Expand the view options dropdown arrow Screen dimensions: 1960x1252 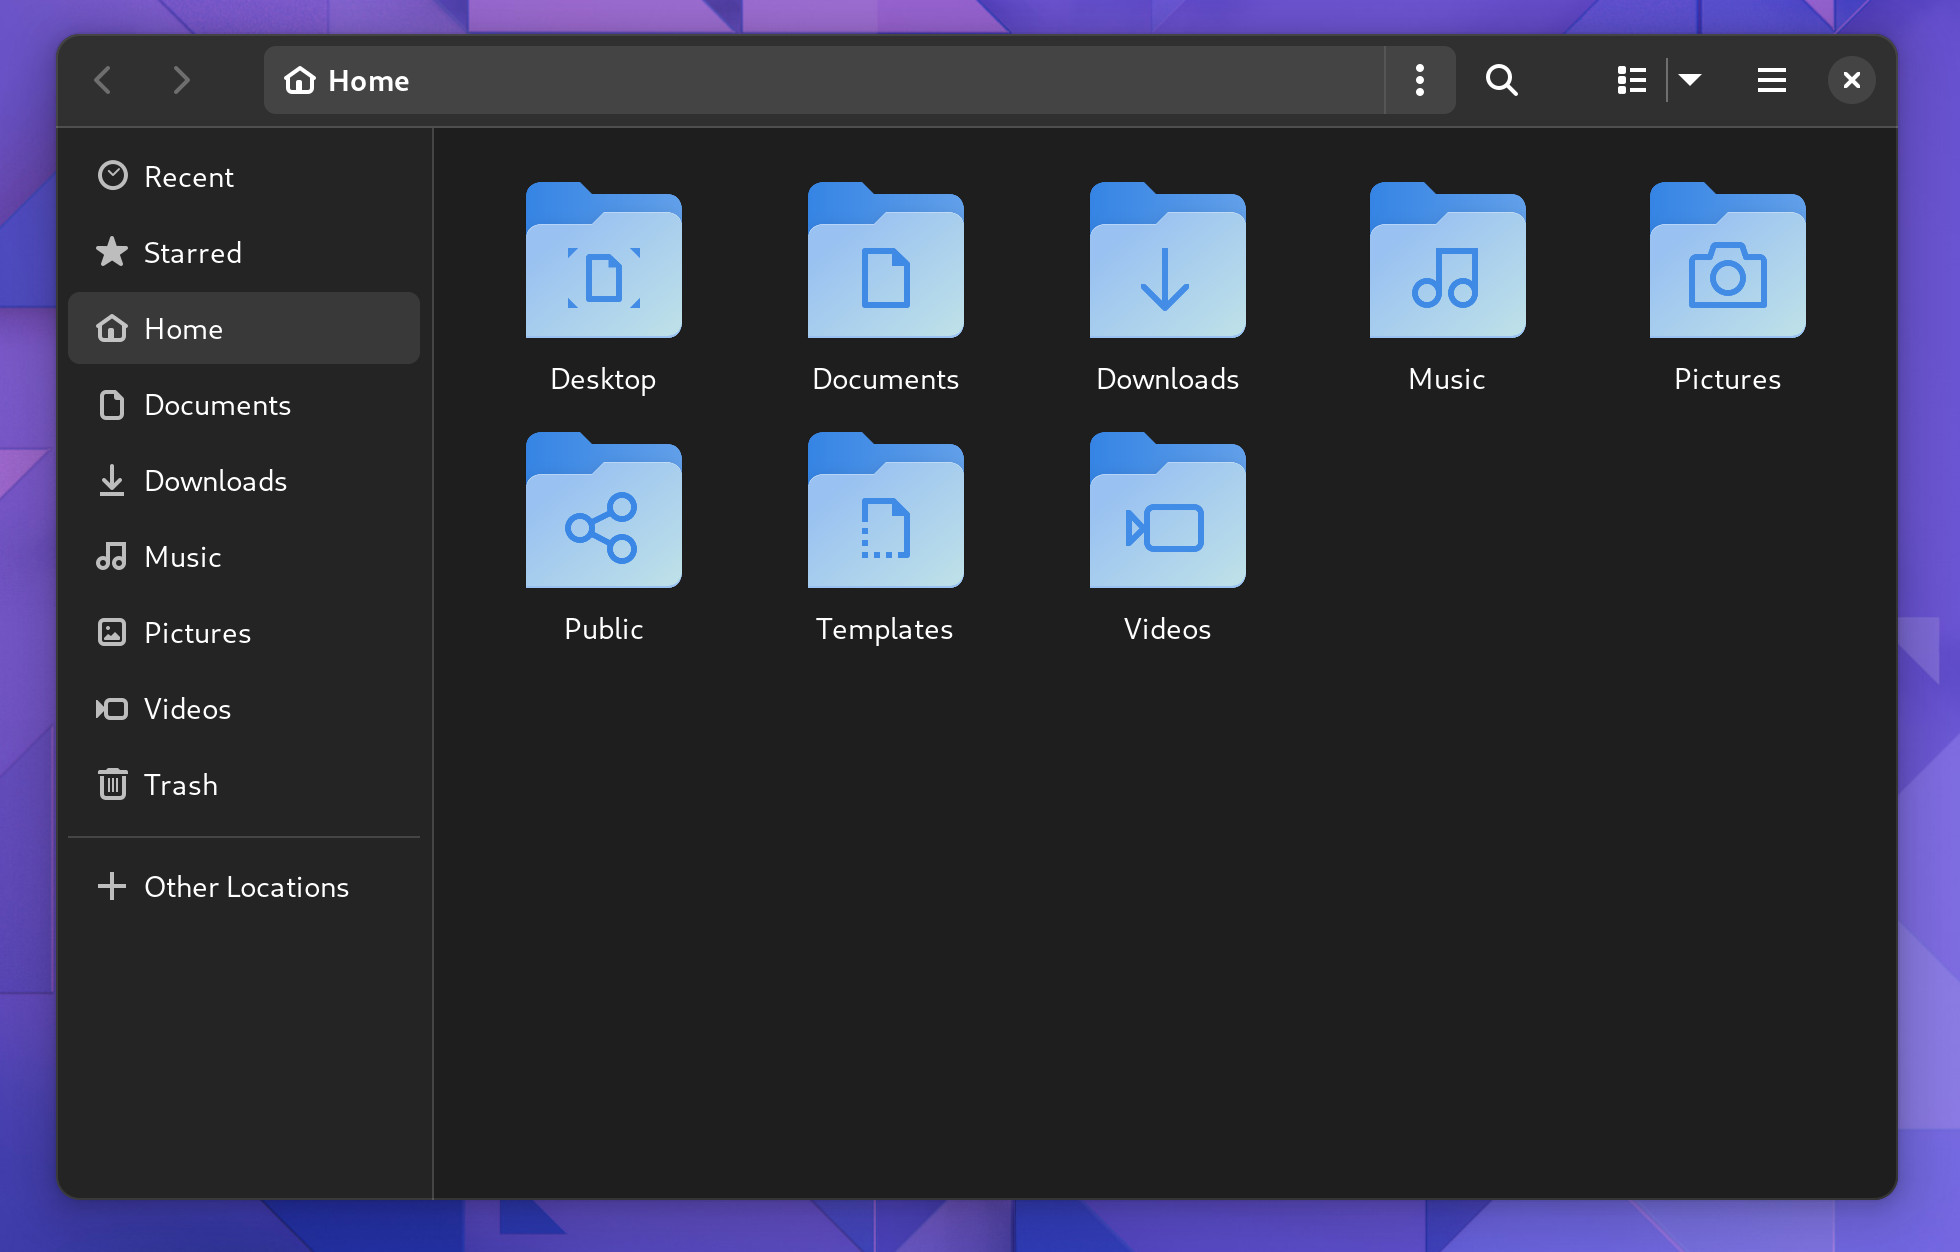click(1692, 80)
